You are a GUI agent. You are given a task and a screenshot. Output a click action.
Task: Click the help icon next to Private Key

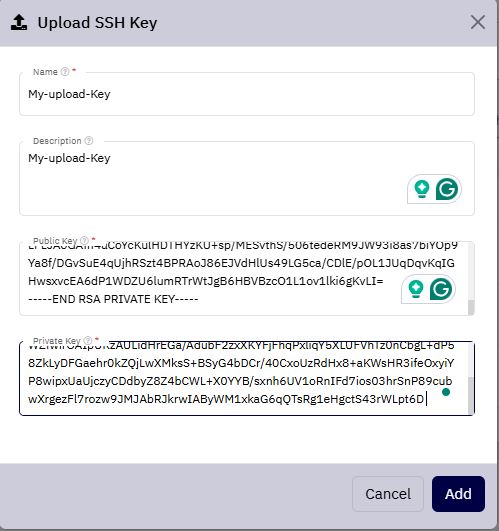click(88, 340)
